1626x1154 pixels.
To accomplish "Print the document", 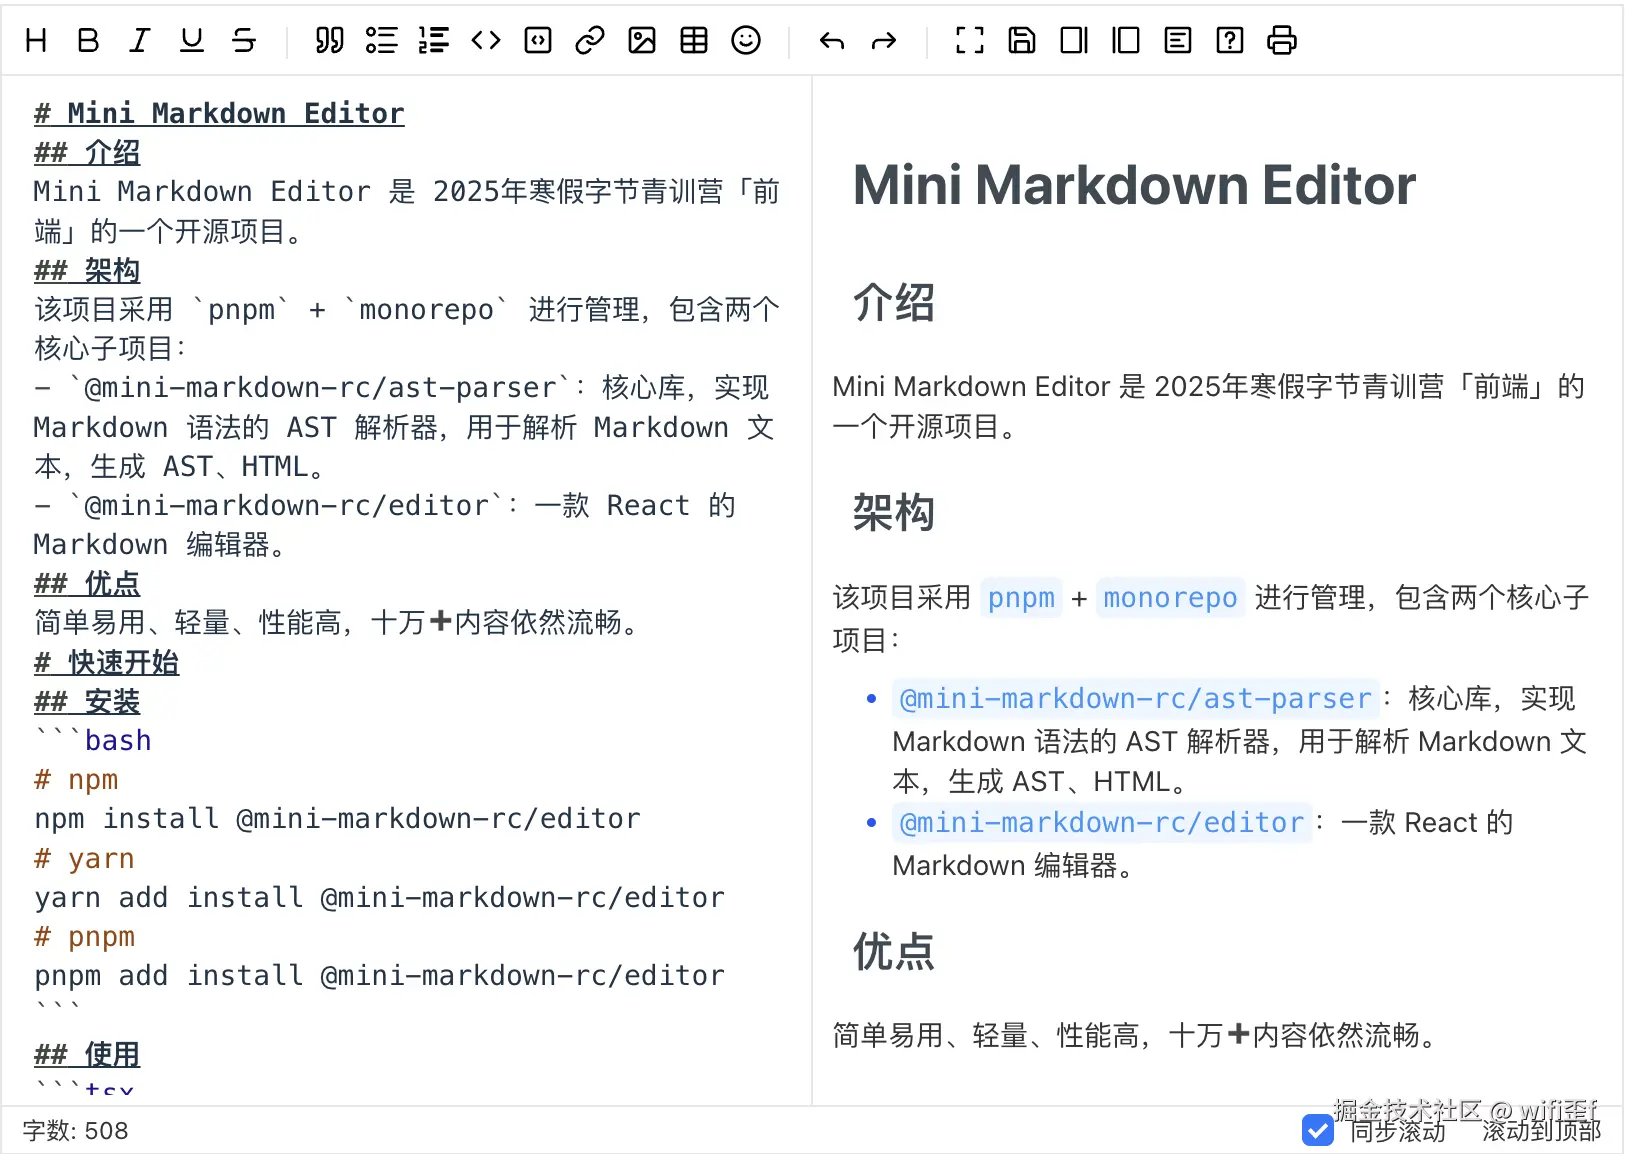I will coord(1282,40).
